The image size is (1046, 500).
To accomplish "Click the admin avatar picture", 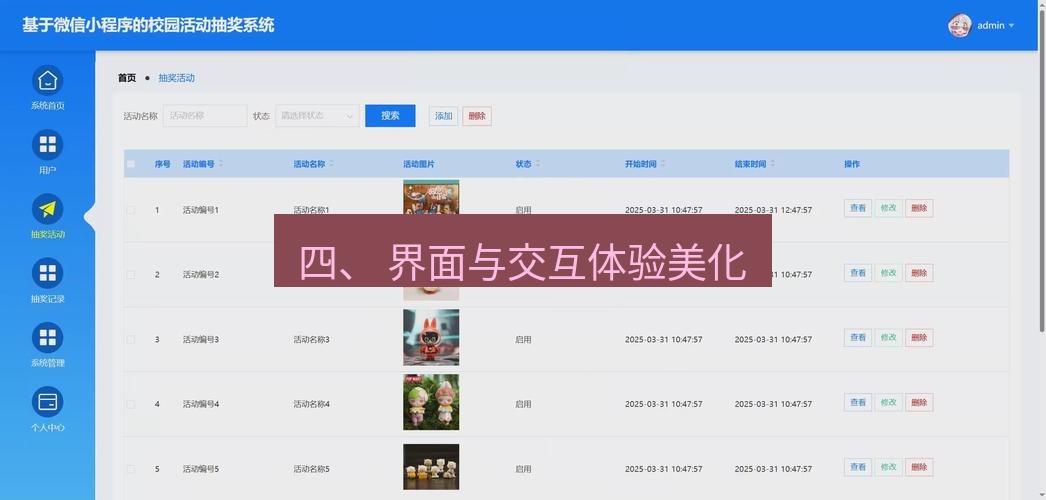I will pos(959,25).
